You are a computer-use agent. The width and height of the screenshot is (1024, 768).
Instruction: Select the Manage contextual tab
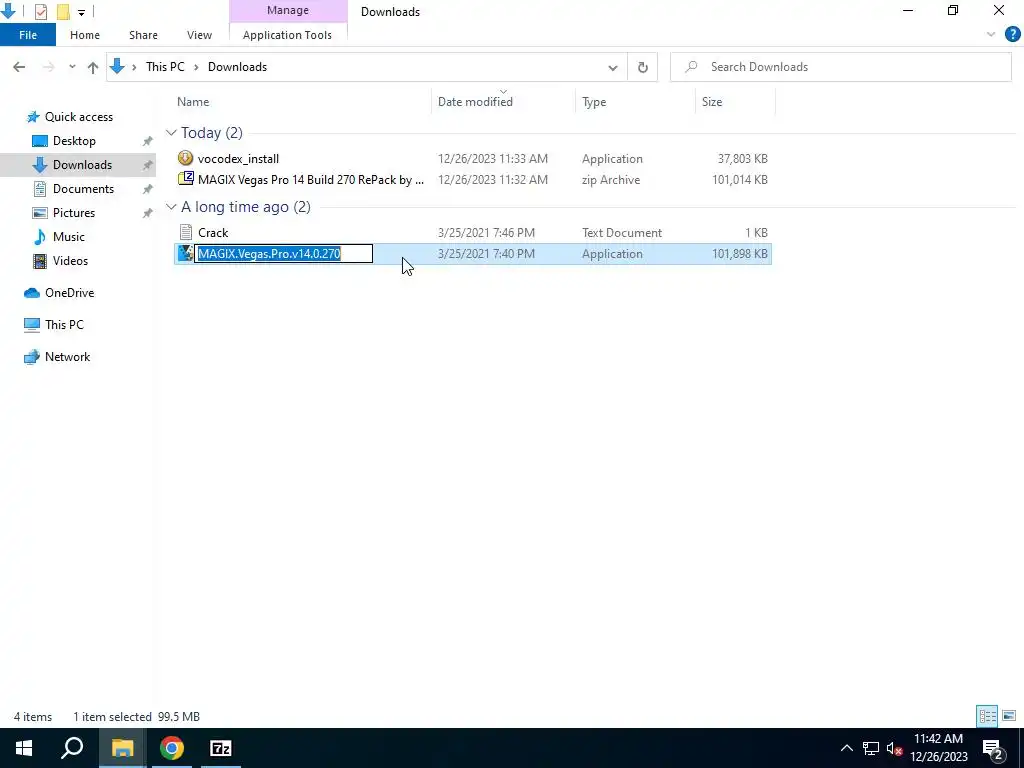(288, 10)
